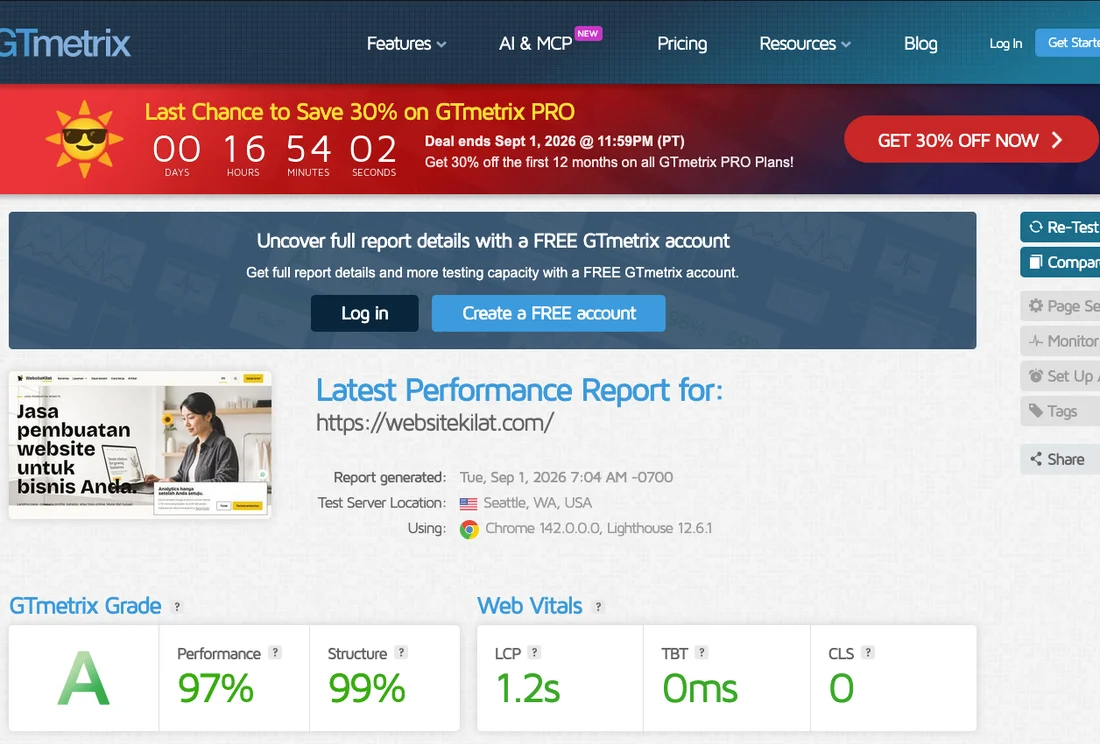Click the CLS value 0
The height and width of the screenshot is (744, 1100).
842,688
